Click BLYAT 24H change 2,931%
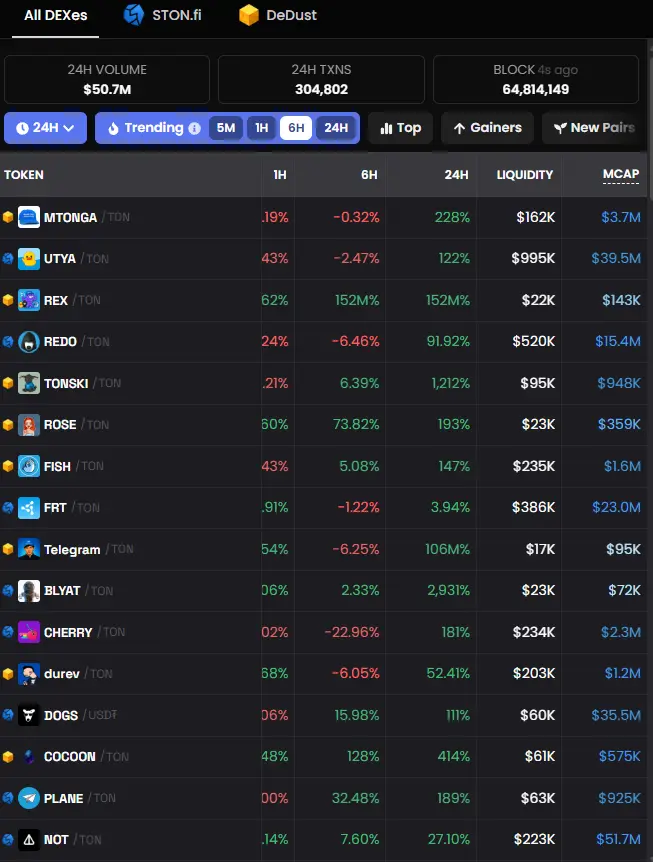653x862 pixels. pyautogui.click(x=449, y=590)
